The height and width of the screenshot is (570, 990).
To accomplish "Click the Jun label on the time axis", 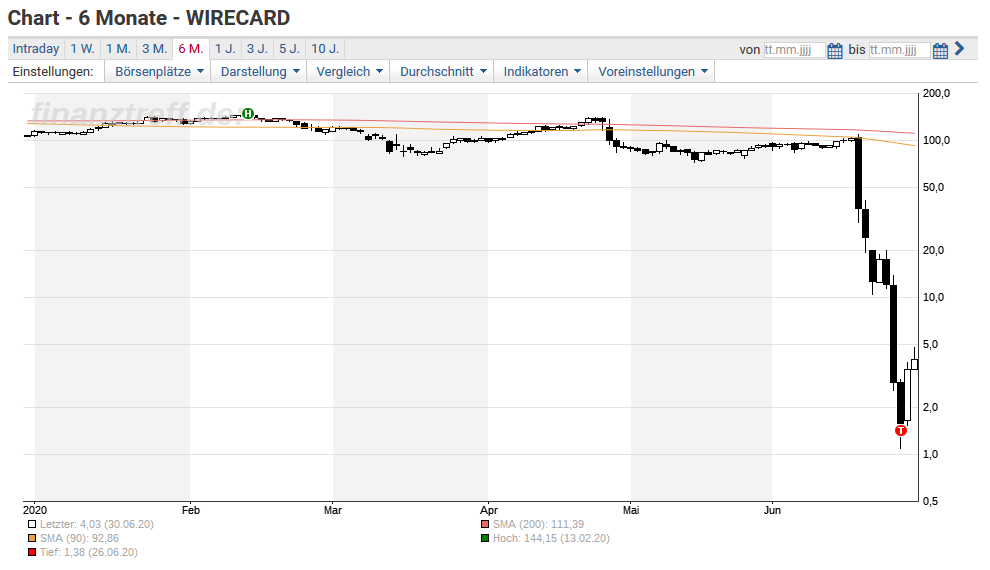I will pyautogui.click(x=772, y=510).
